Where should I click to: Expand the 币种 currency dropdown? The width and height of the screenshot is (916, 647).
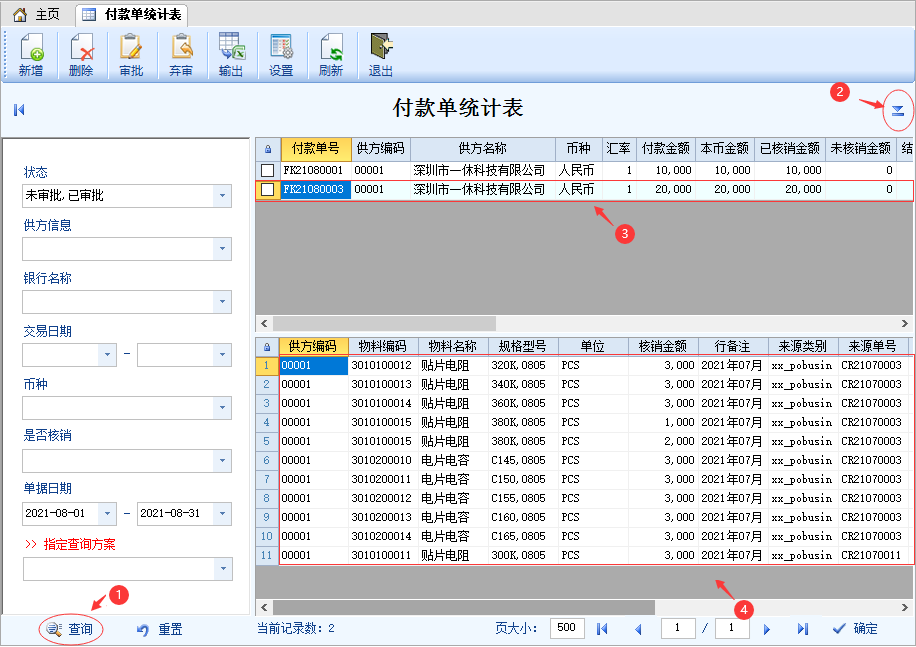(222, 408)
